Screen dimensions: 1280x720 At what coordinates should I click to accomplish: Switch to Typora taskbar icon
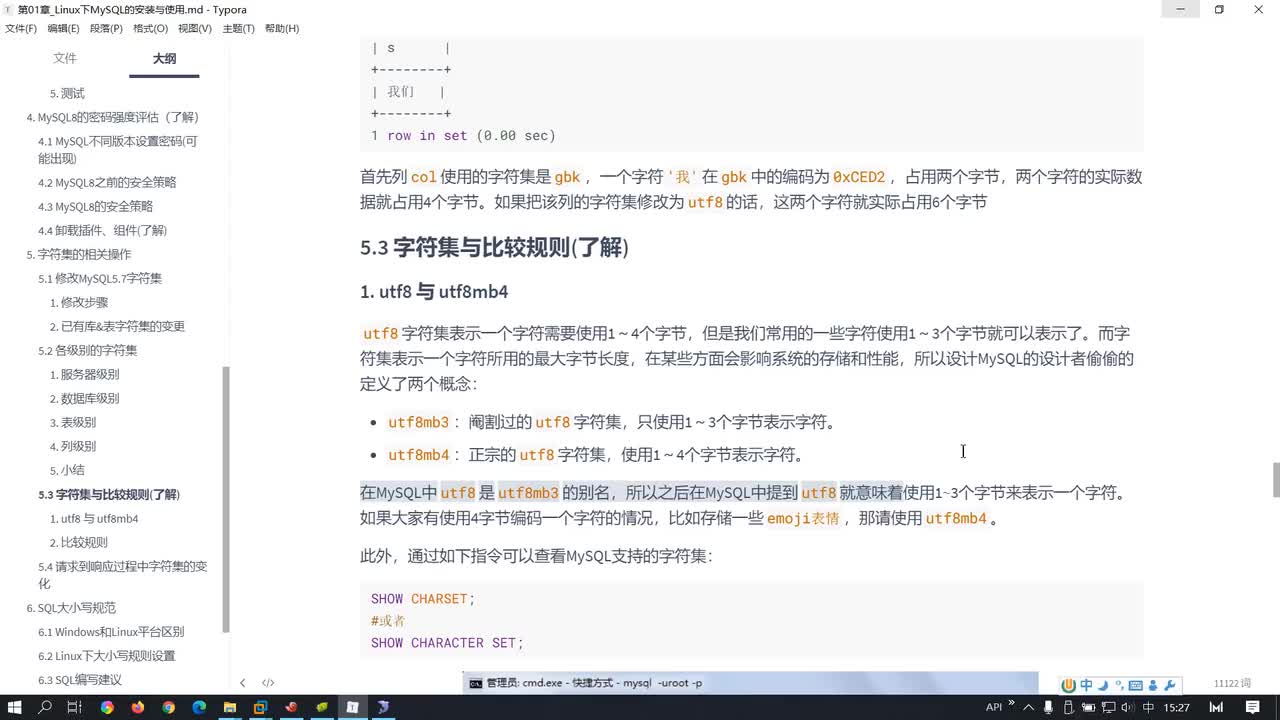tap(352, 707)
